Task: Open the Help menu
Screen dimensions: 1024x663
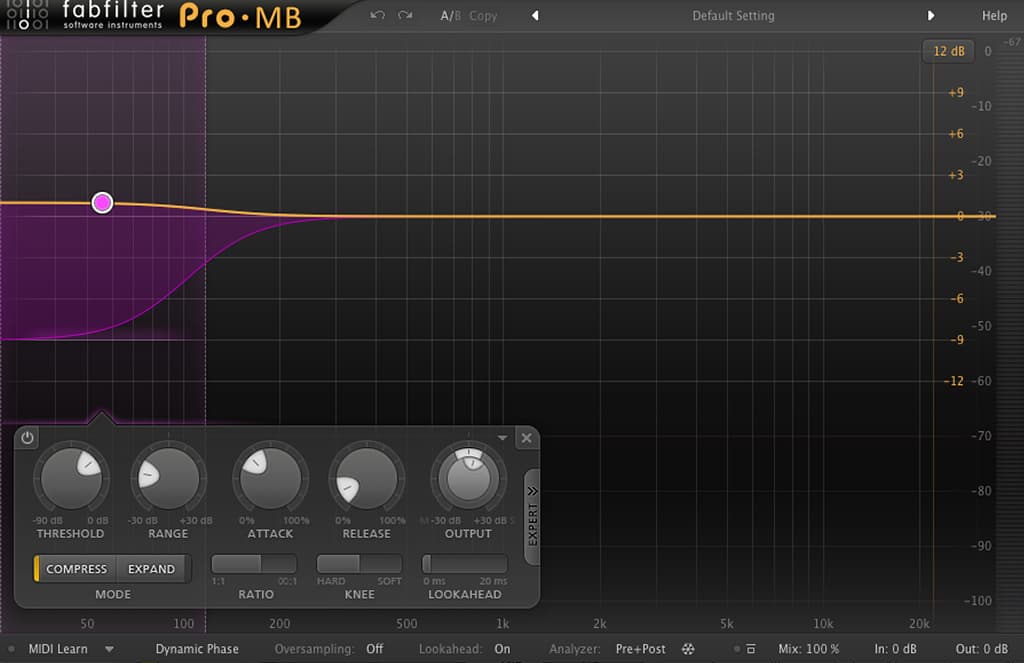Action: pyautogui.click(x=994, y=16)
